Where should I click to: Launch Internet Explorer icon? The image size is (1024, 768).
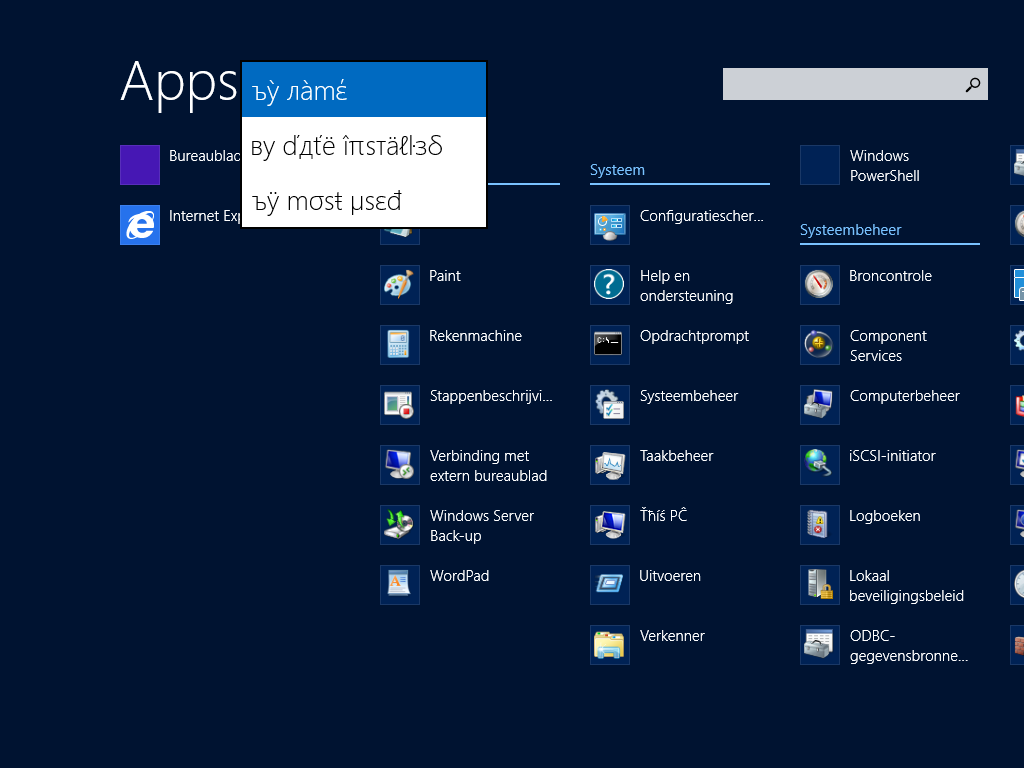click(140, 225)
